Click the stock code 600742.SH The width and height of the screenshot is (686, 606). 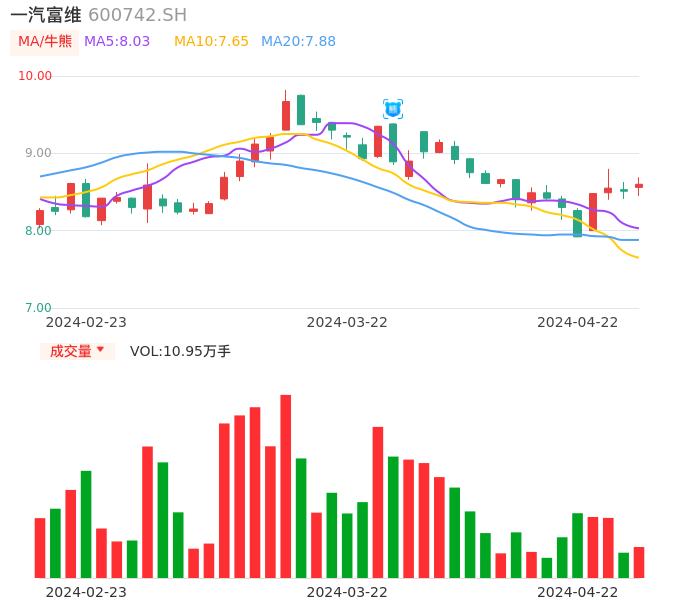(137, 15)
